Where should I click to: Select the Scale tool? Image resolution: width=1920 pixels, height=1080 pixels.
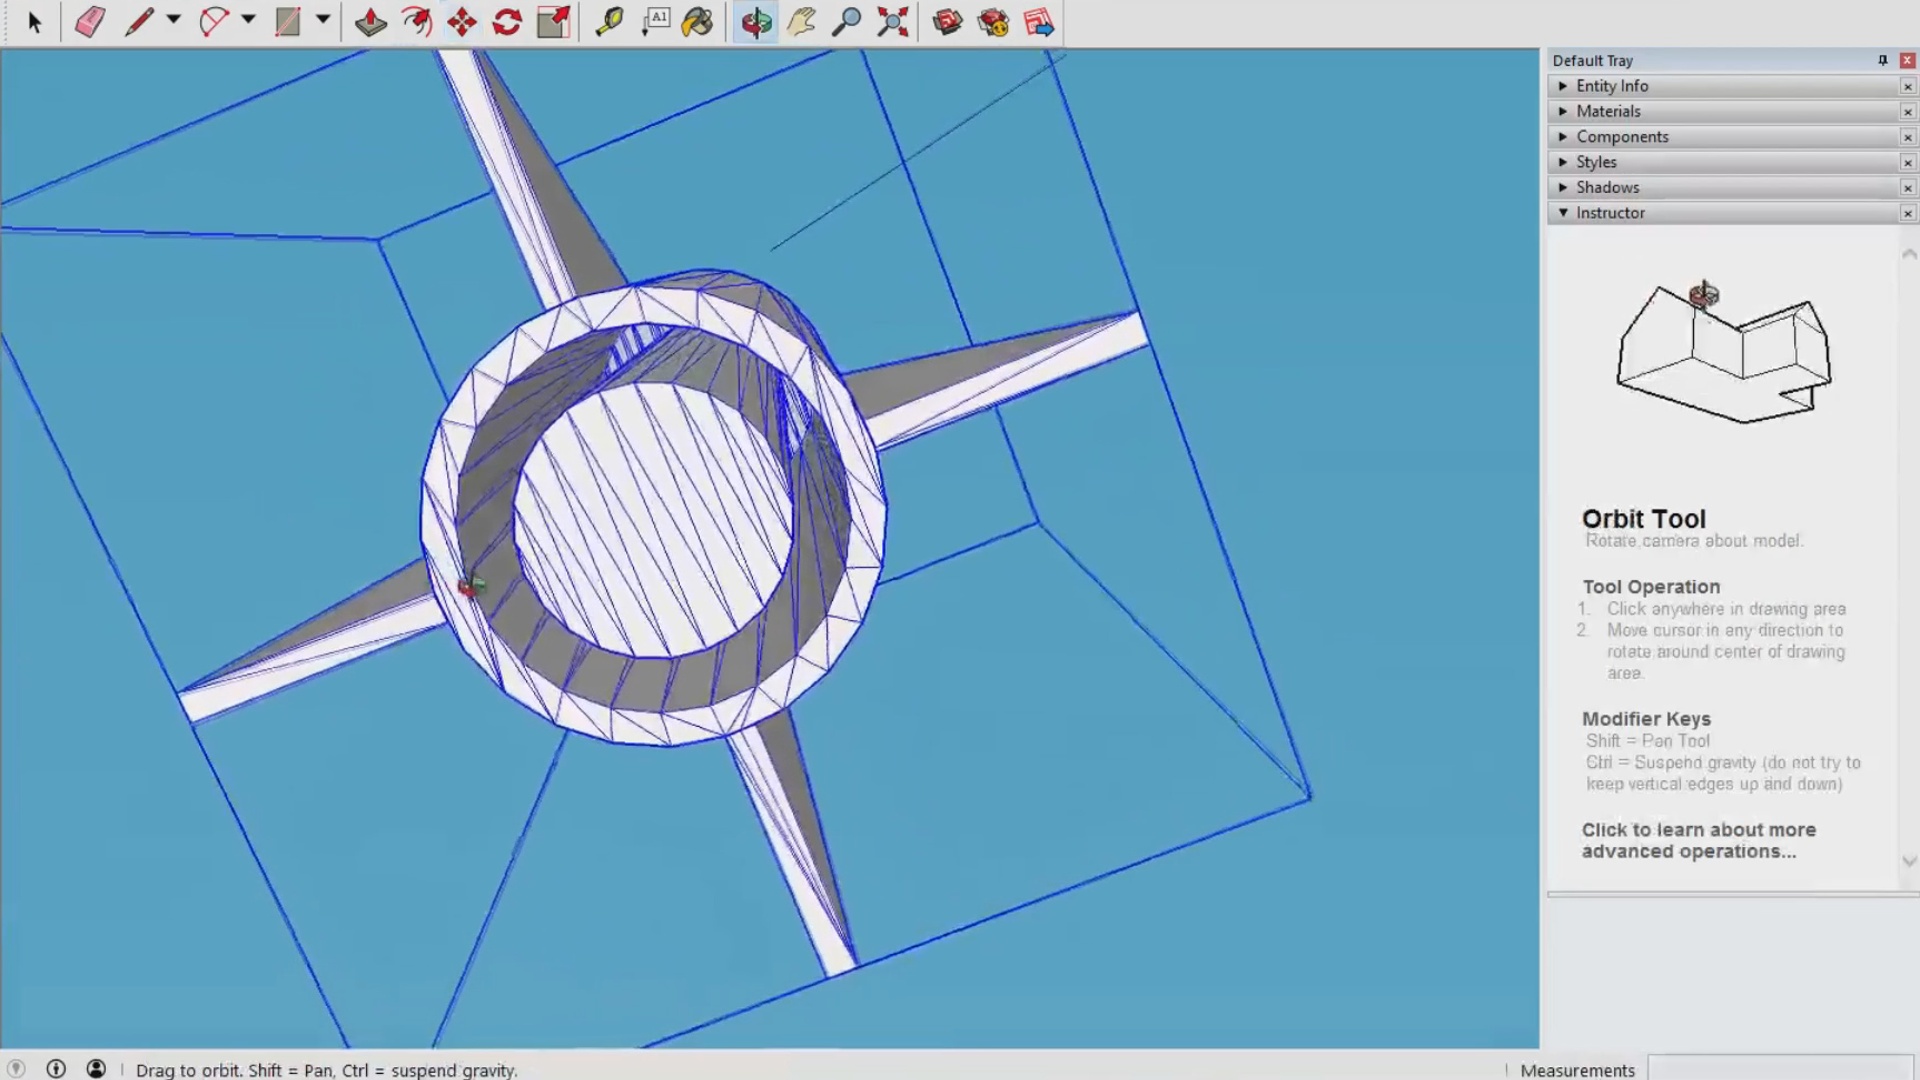coord(553,22)
